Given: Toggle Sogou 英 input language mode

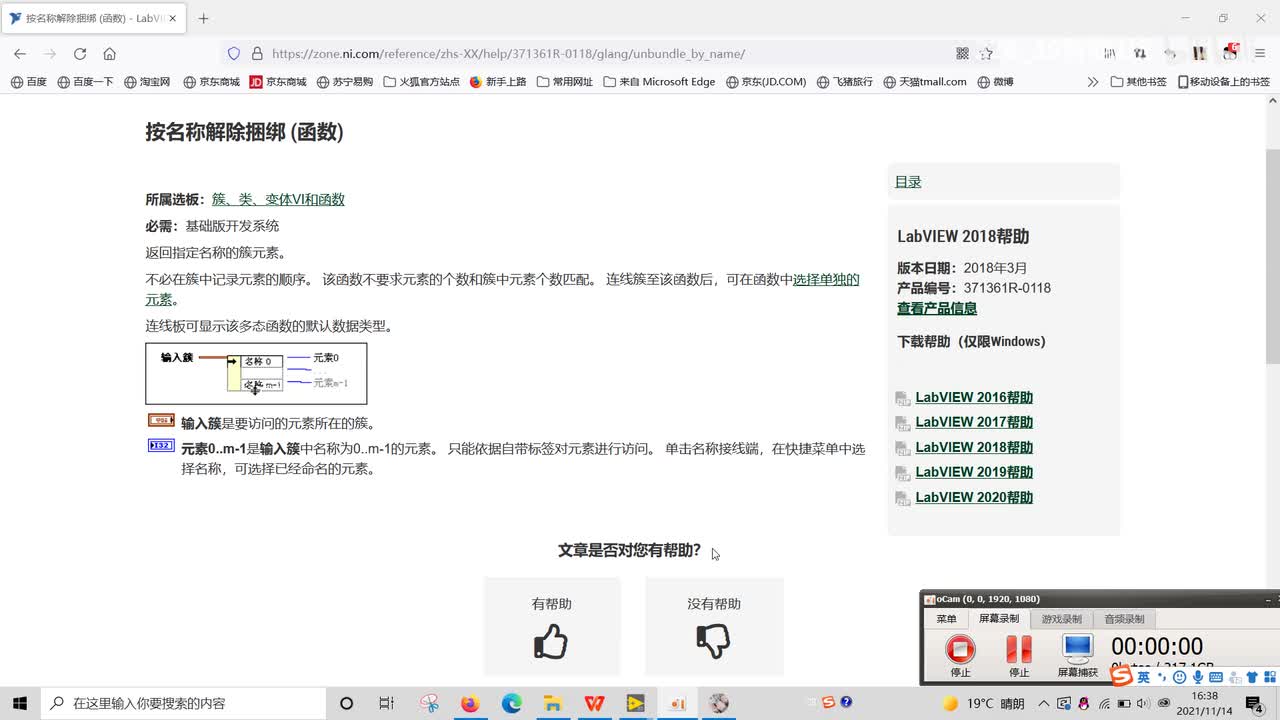Looking at the screenshot, I should click(x=1143, y=678).
